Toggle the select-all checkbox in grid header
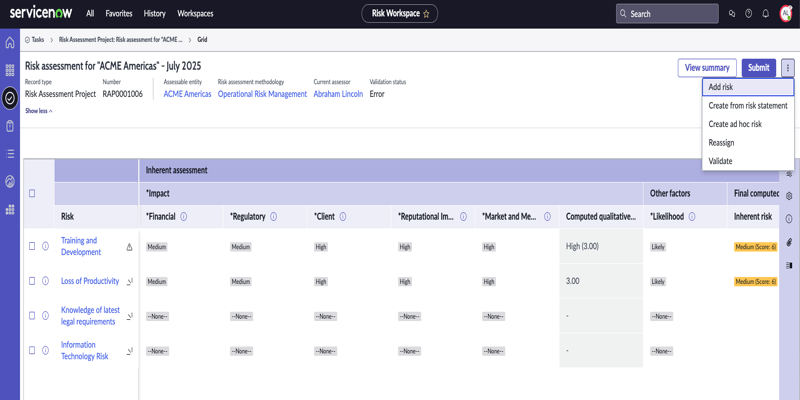 click(32, 193)
